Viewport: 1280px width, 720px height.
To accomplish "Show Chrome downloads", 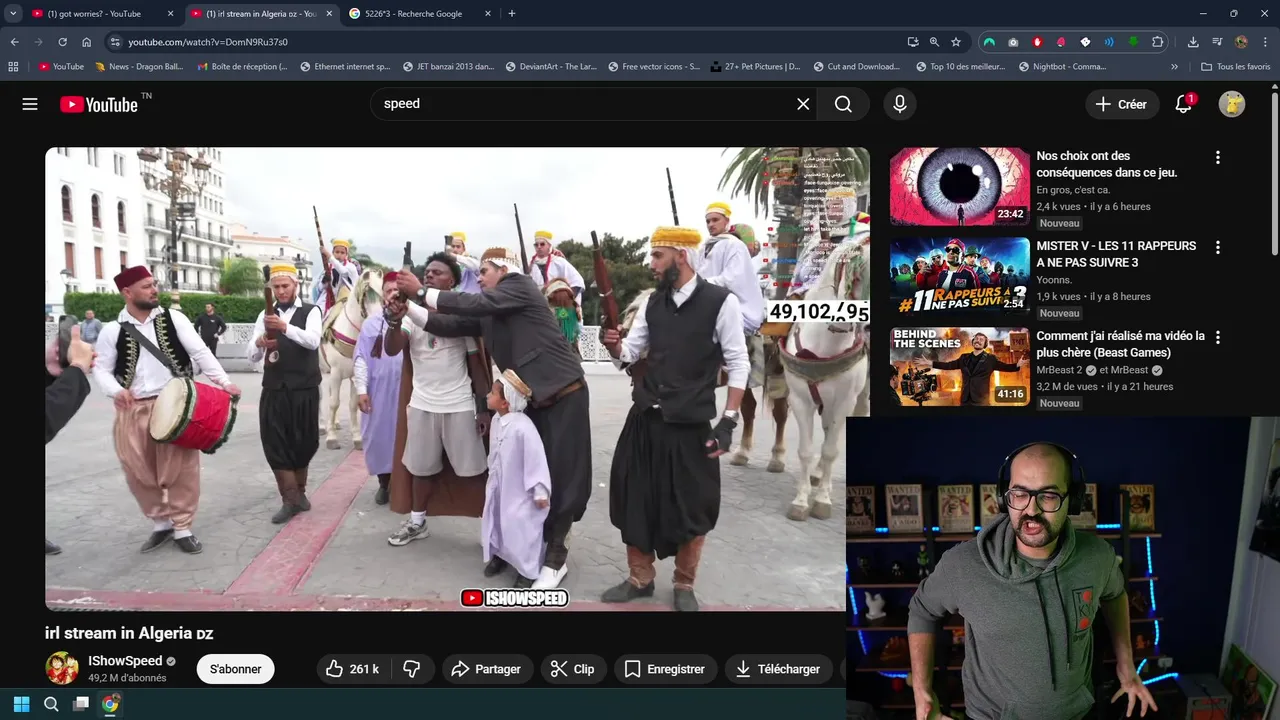I will [1193, 42].
